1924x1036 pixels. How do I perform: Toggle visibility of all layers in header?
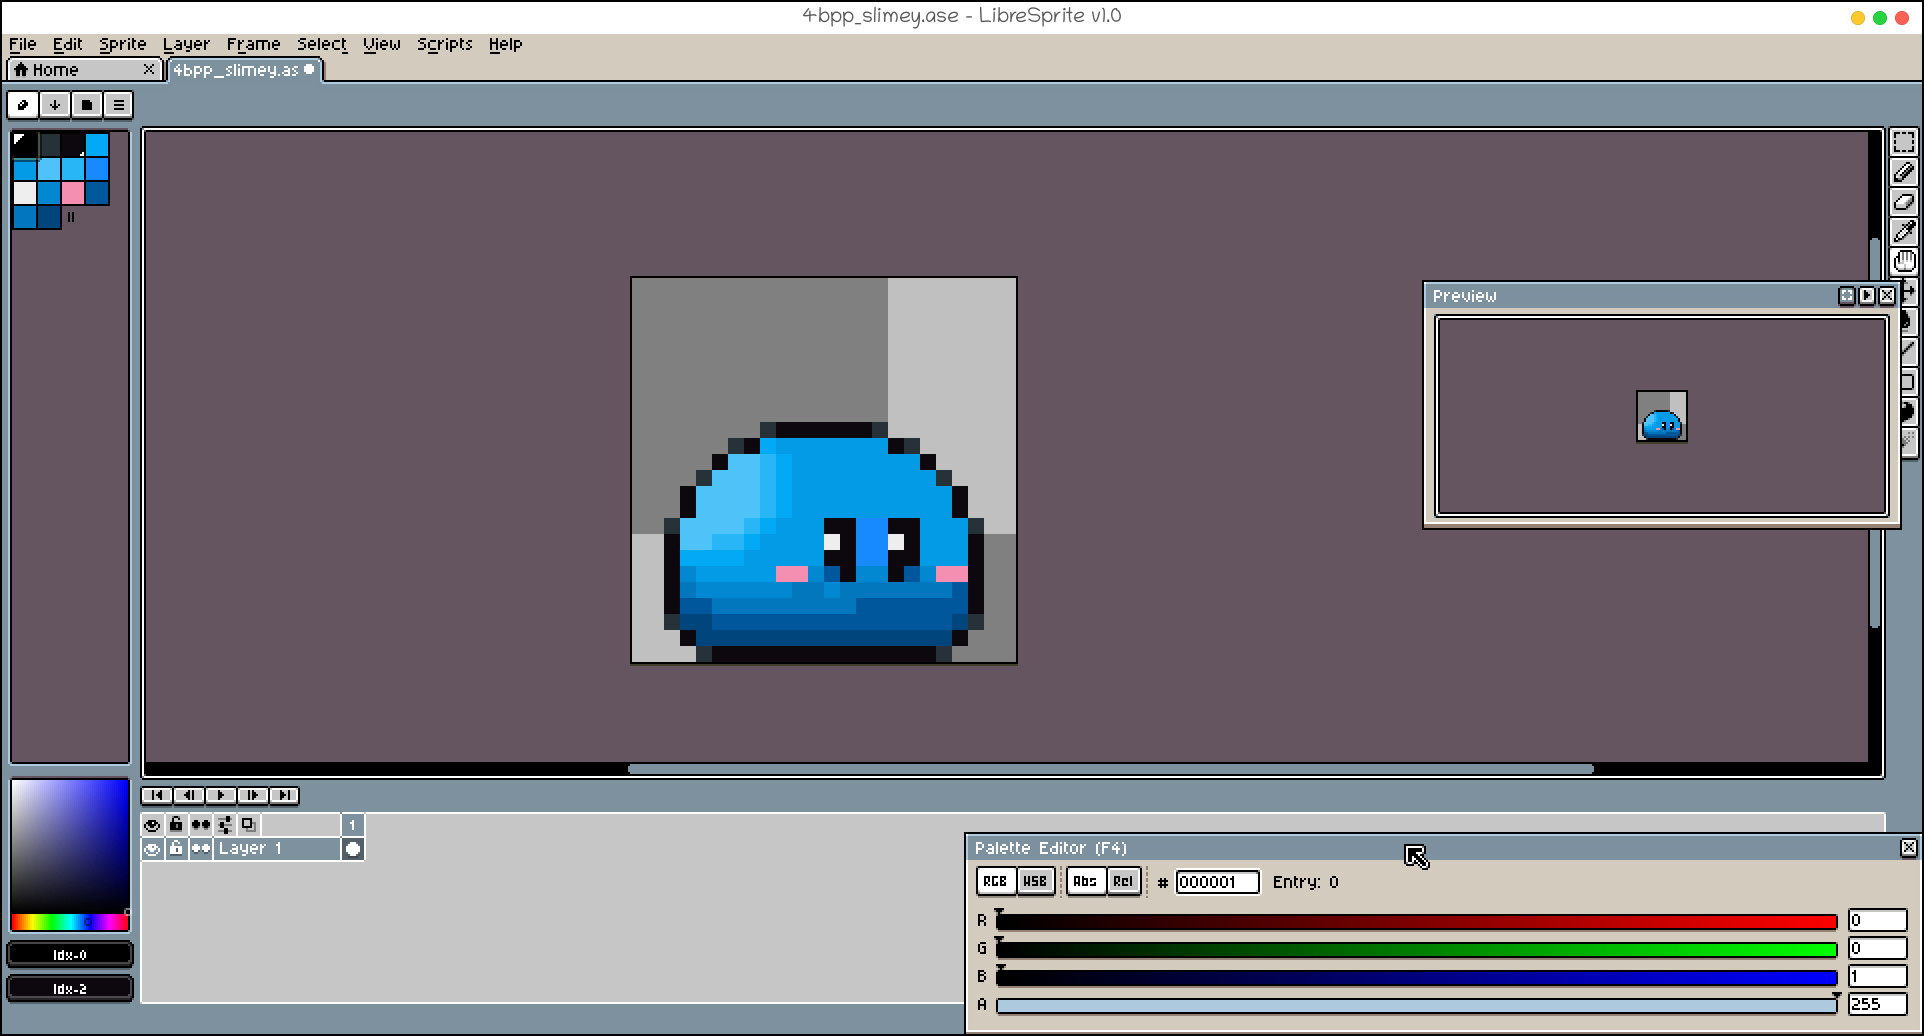[x=152, y=825]
